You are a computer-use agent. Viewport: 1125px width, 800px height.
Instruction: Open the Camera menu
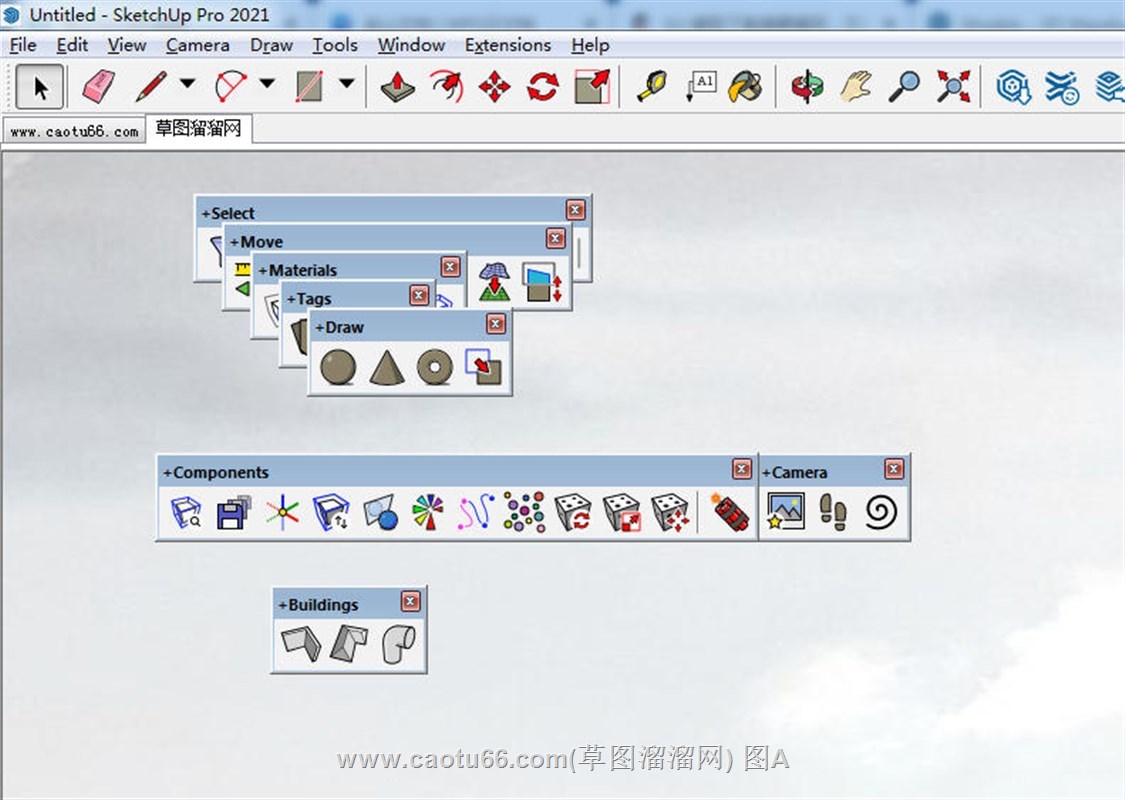(x=197, y=45)
